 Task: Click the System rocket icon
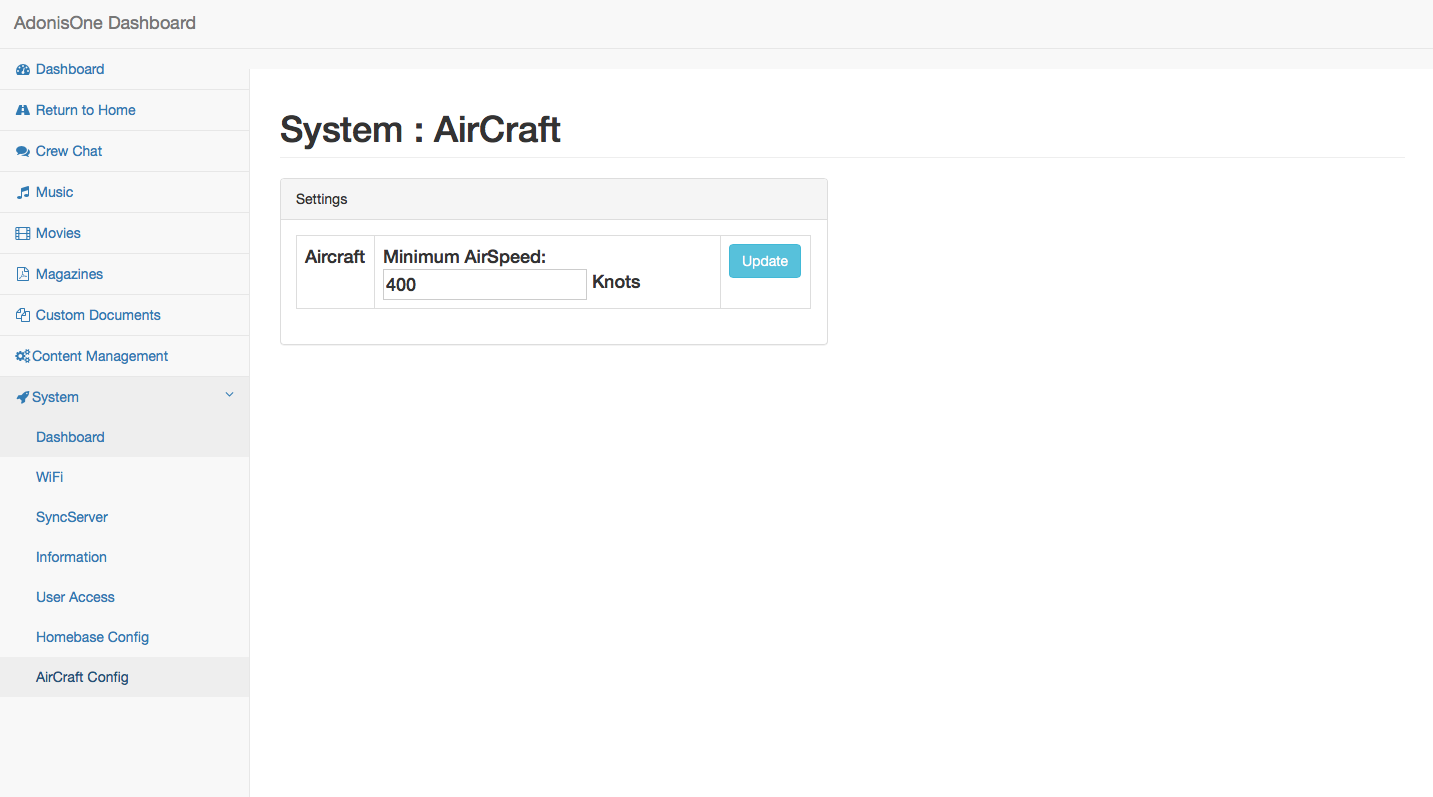[22, 398]
